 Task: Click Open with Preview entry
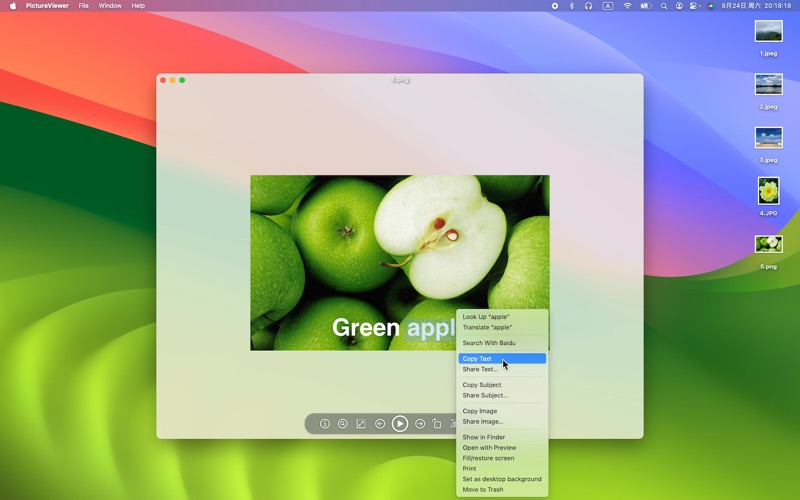[x=489, y=448]
